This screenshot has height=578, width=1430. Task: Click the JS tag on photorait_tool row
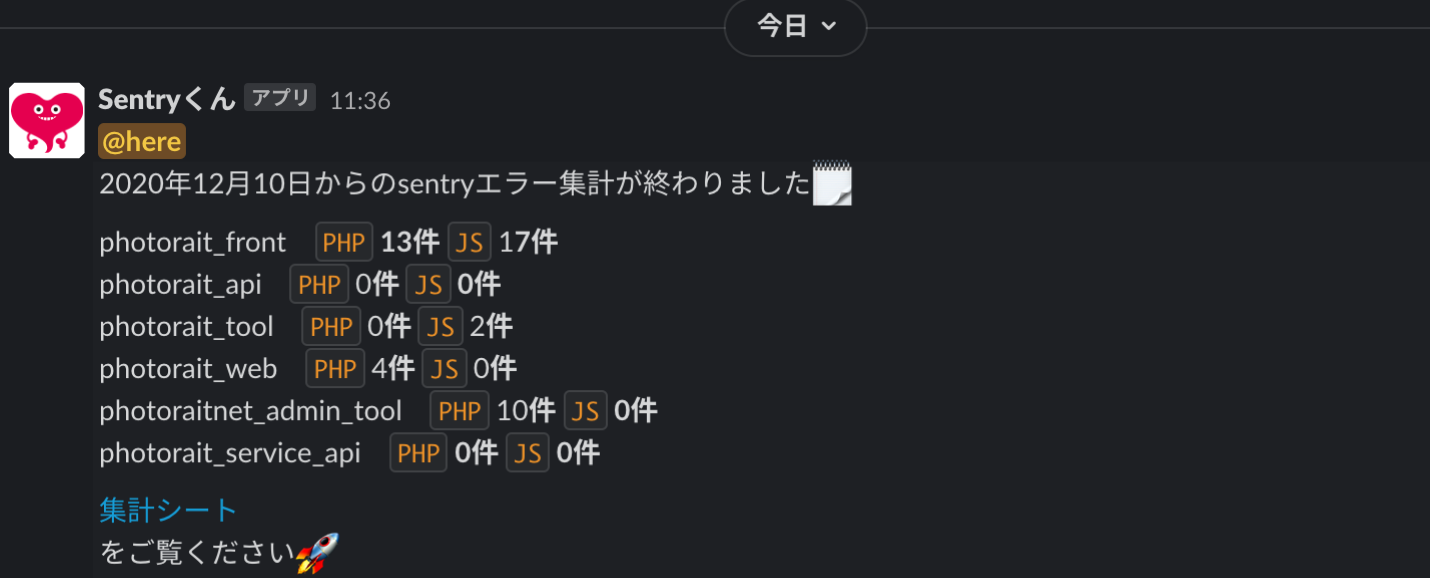click(x=440, y=327)
